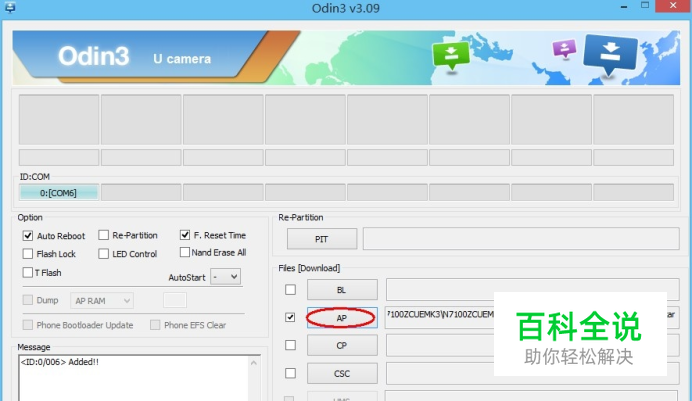
Task: Click the AP file button
Action: click(342, 318)
